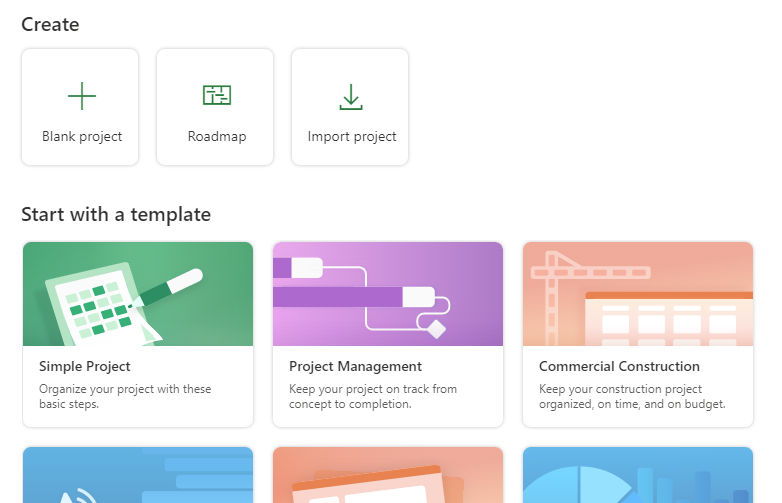Click the Import project download arrow icon
The height and width of the screenshot is (503, 782).
[x=351, y=97]
